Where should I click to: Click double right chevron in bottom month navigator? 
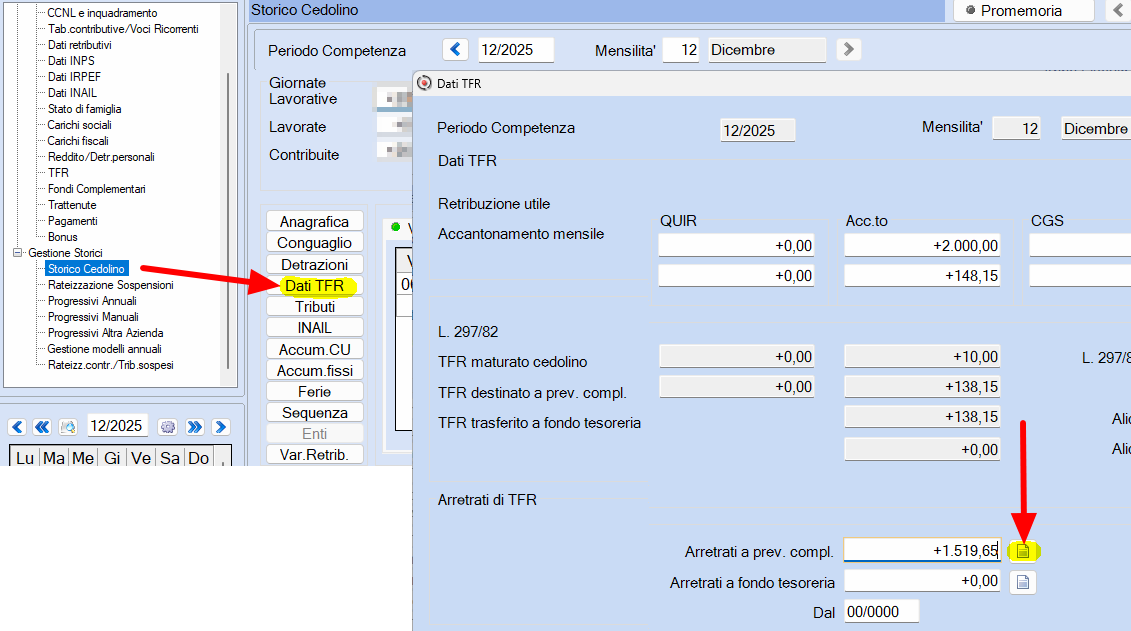pyautogui.click(x=195, y=427)
